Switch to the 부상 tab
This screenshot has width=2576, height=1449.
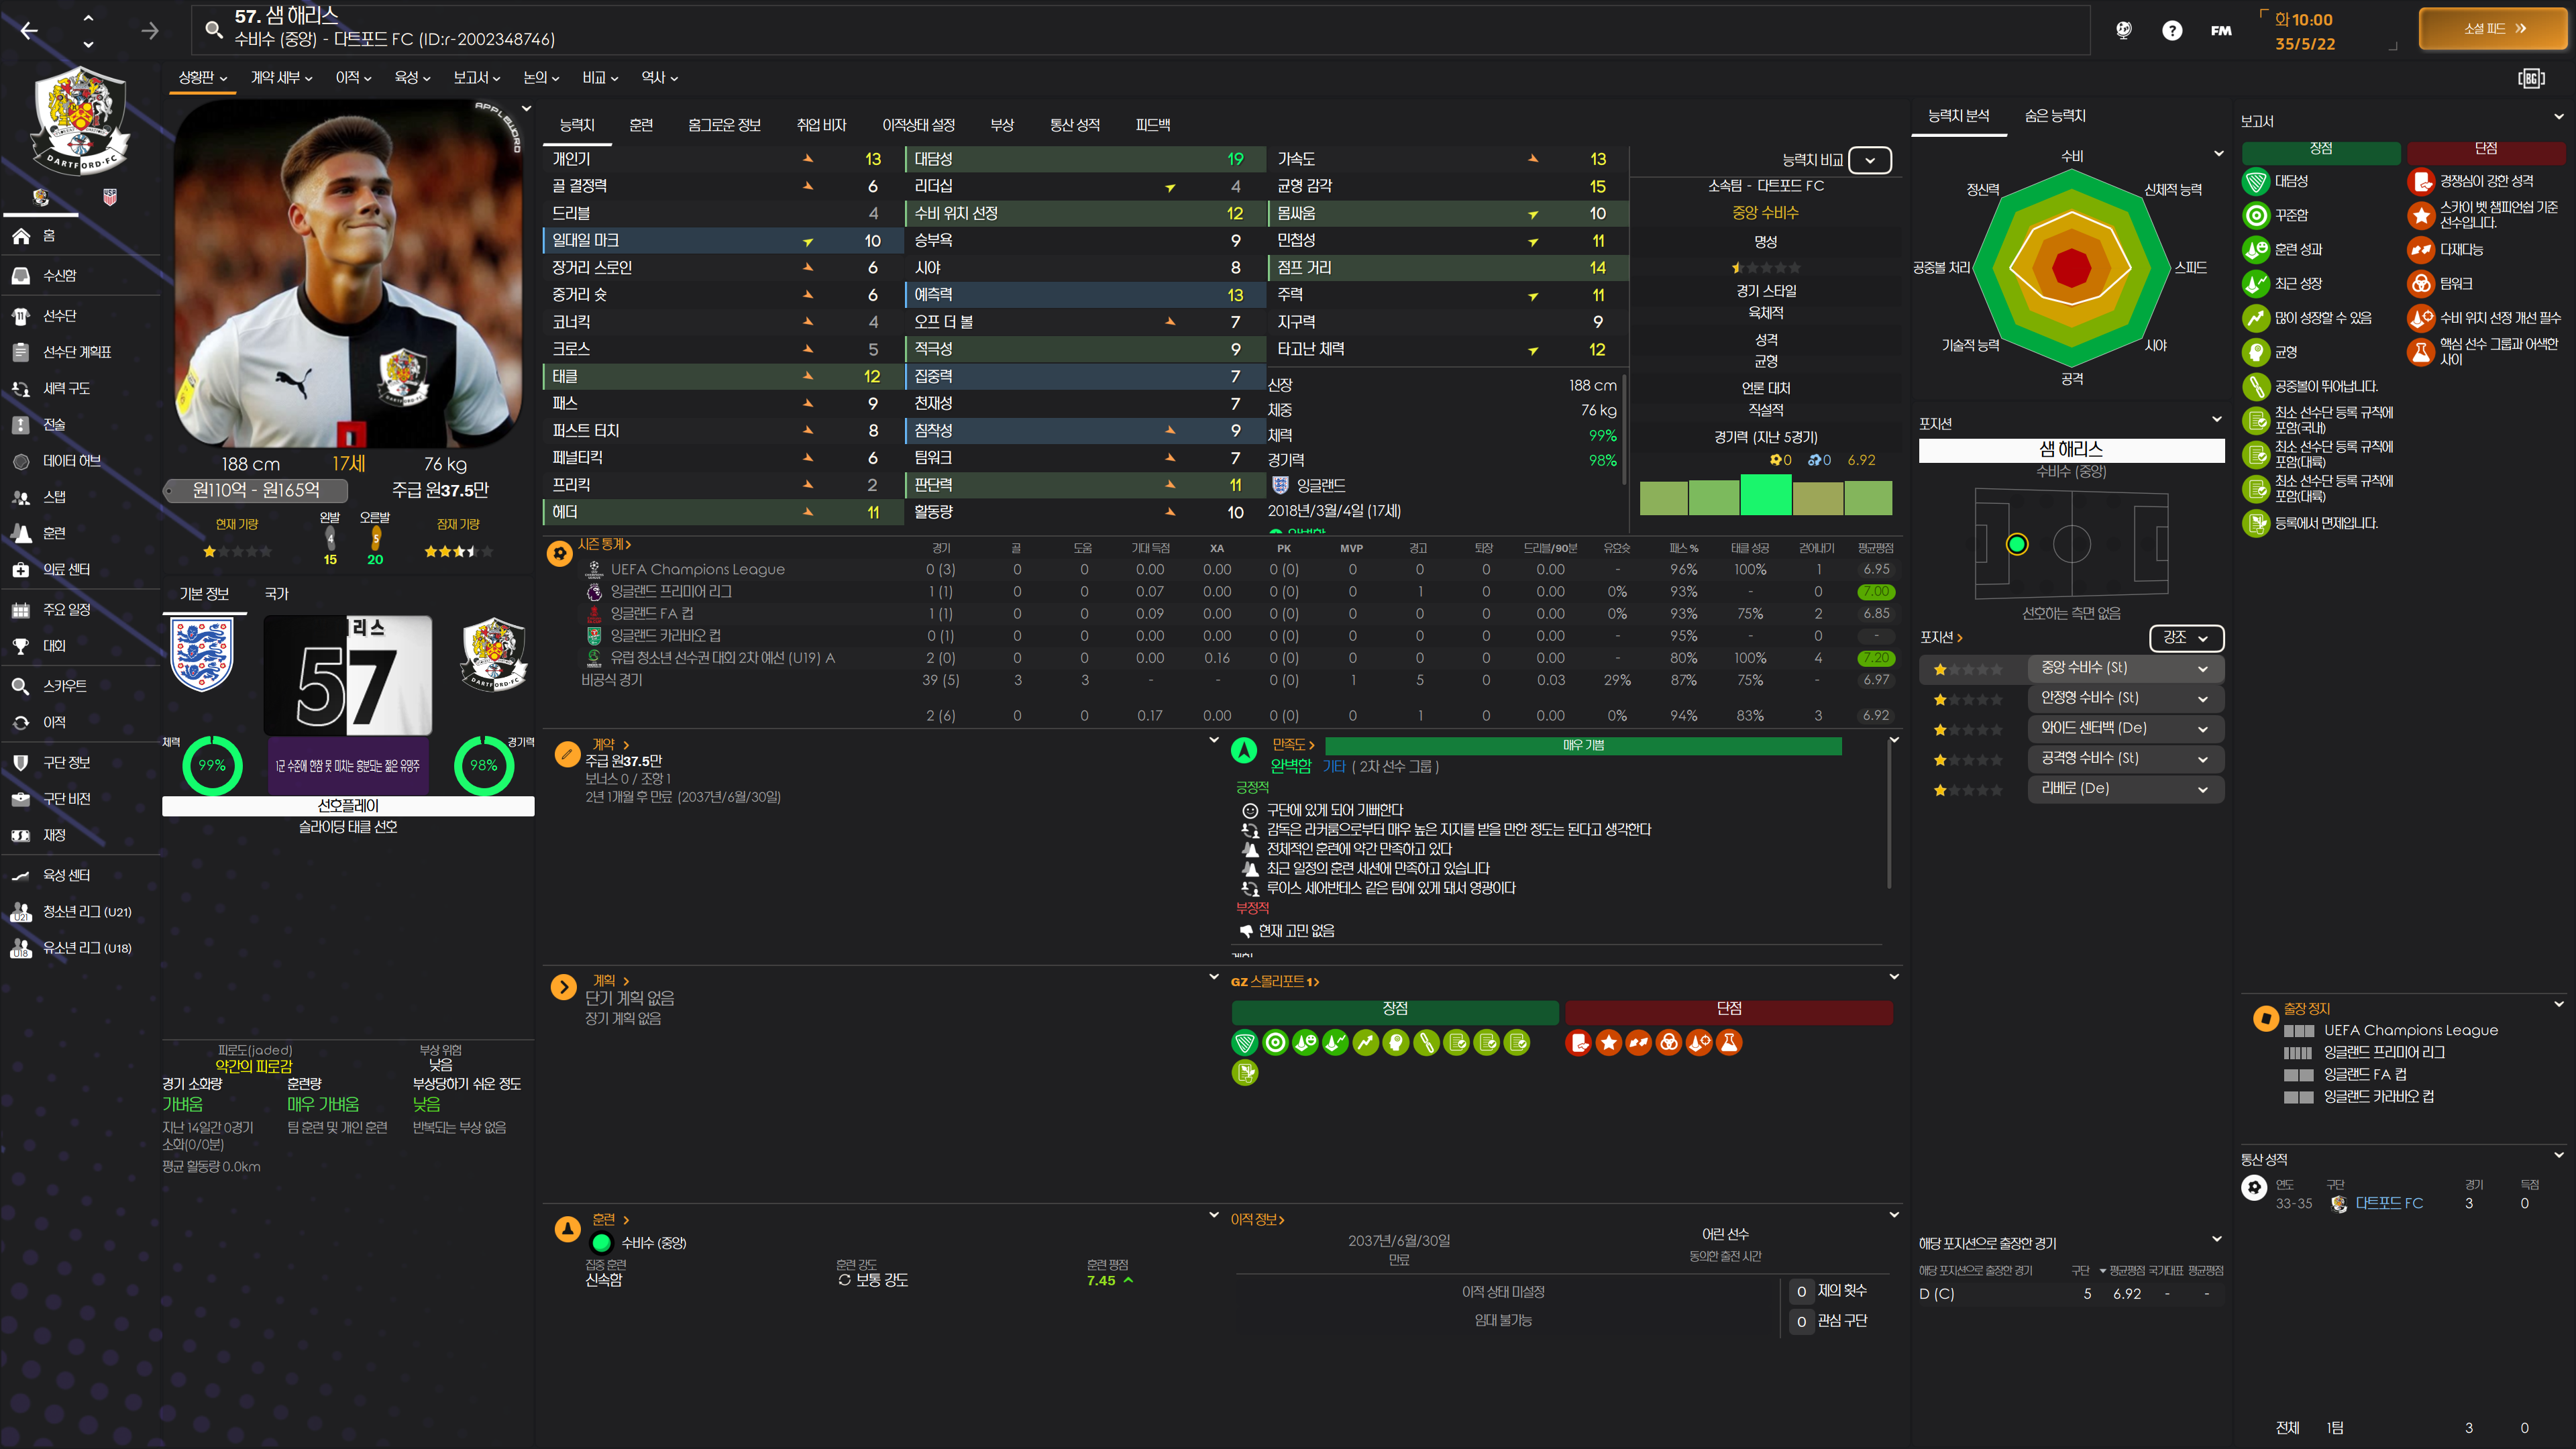pyautogui.click(x=1002, y=125)
